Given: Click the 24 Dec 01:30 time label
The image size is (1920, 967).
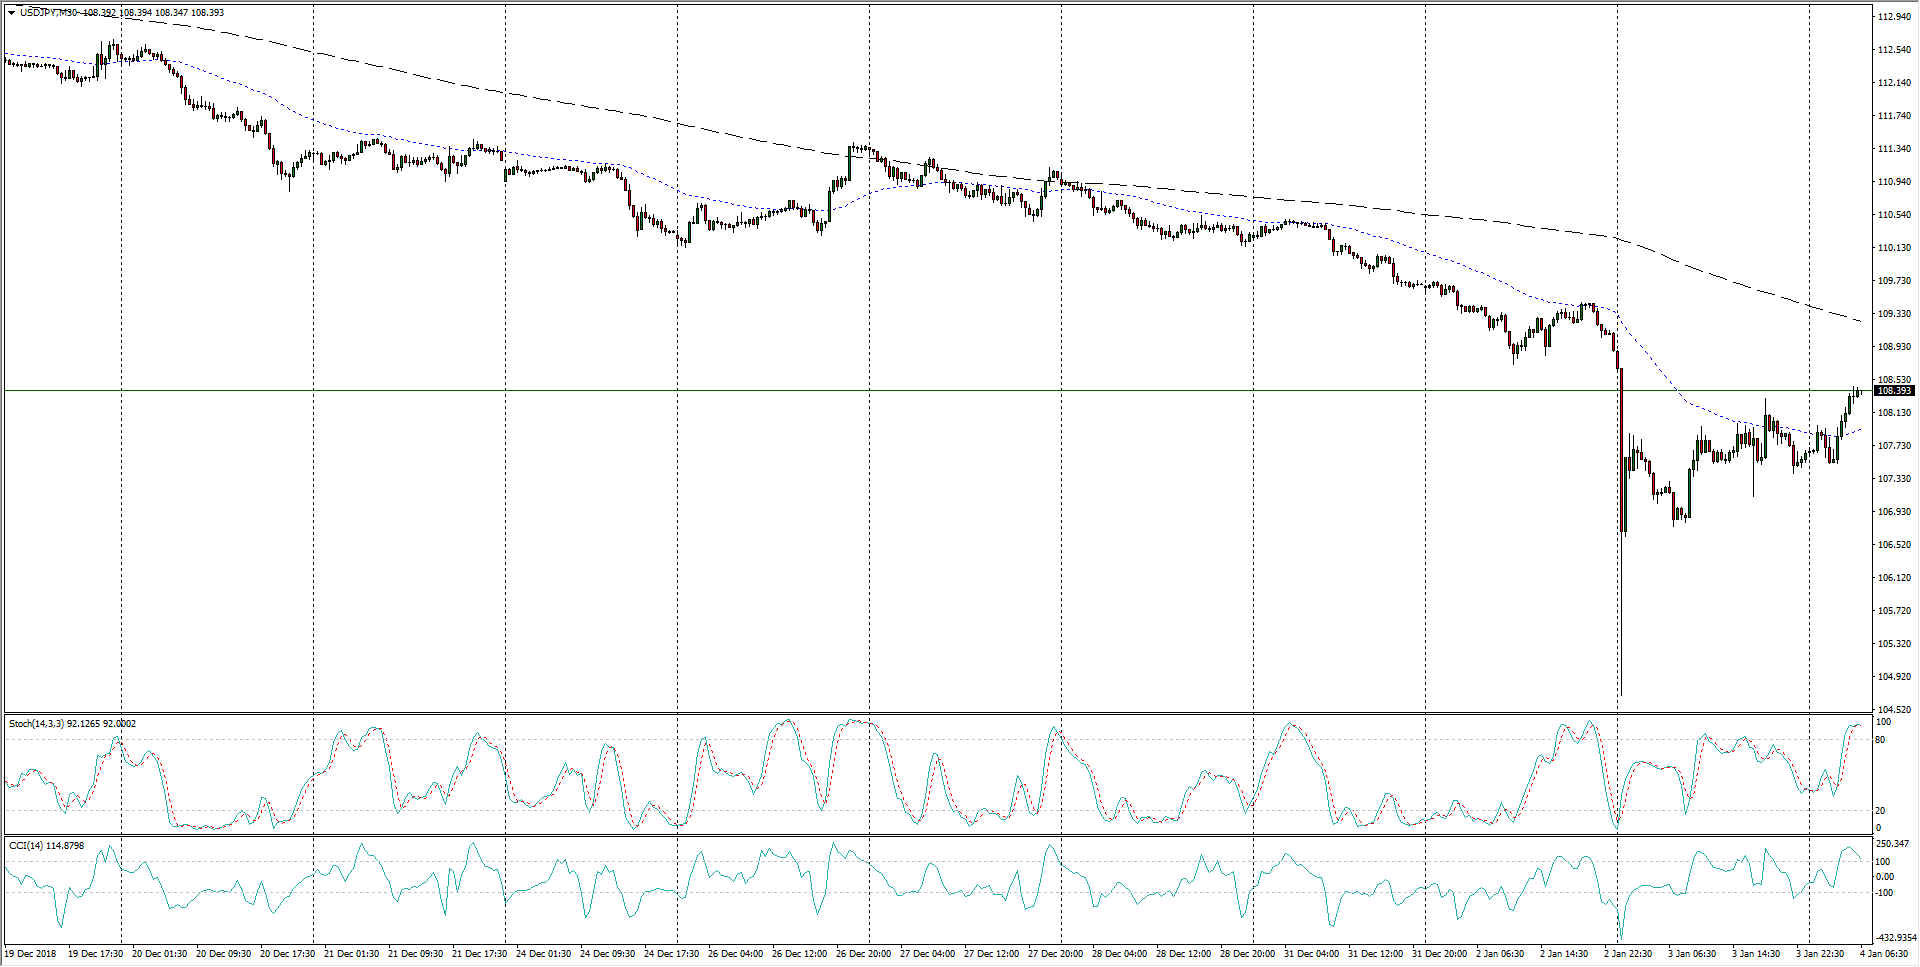Looking at the screenshot, I should pos(544,953).
